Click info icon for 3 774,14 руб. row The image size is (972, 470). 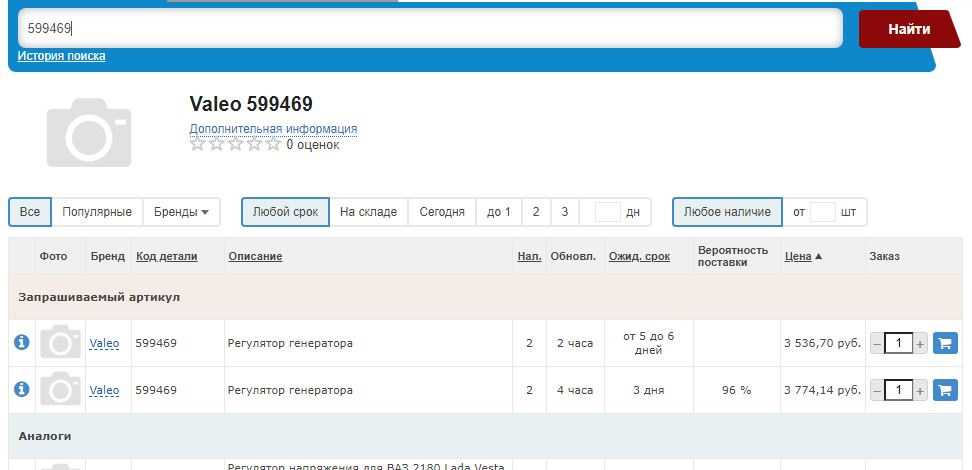(x=21, y=390)
